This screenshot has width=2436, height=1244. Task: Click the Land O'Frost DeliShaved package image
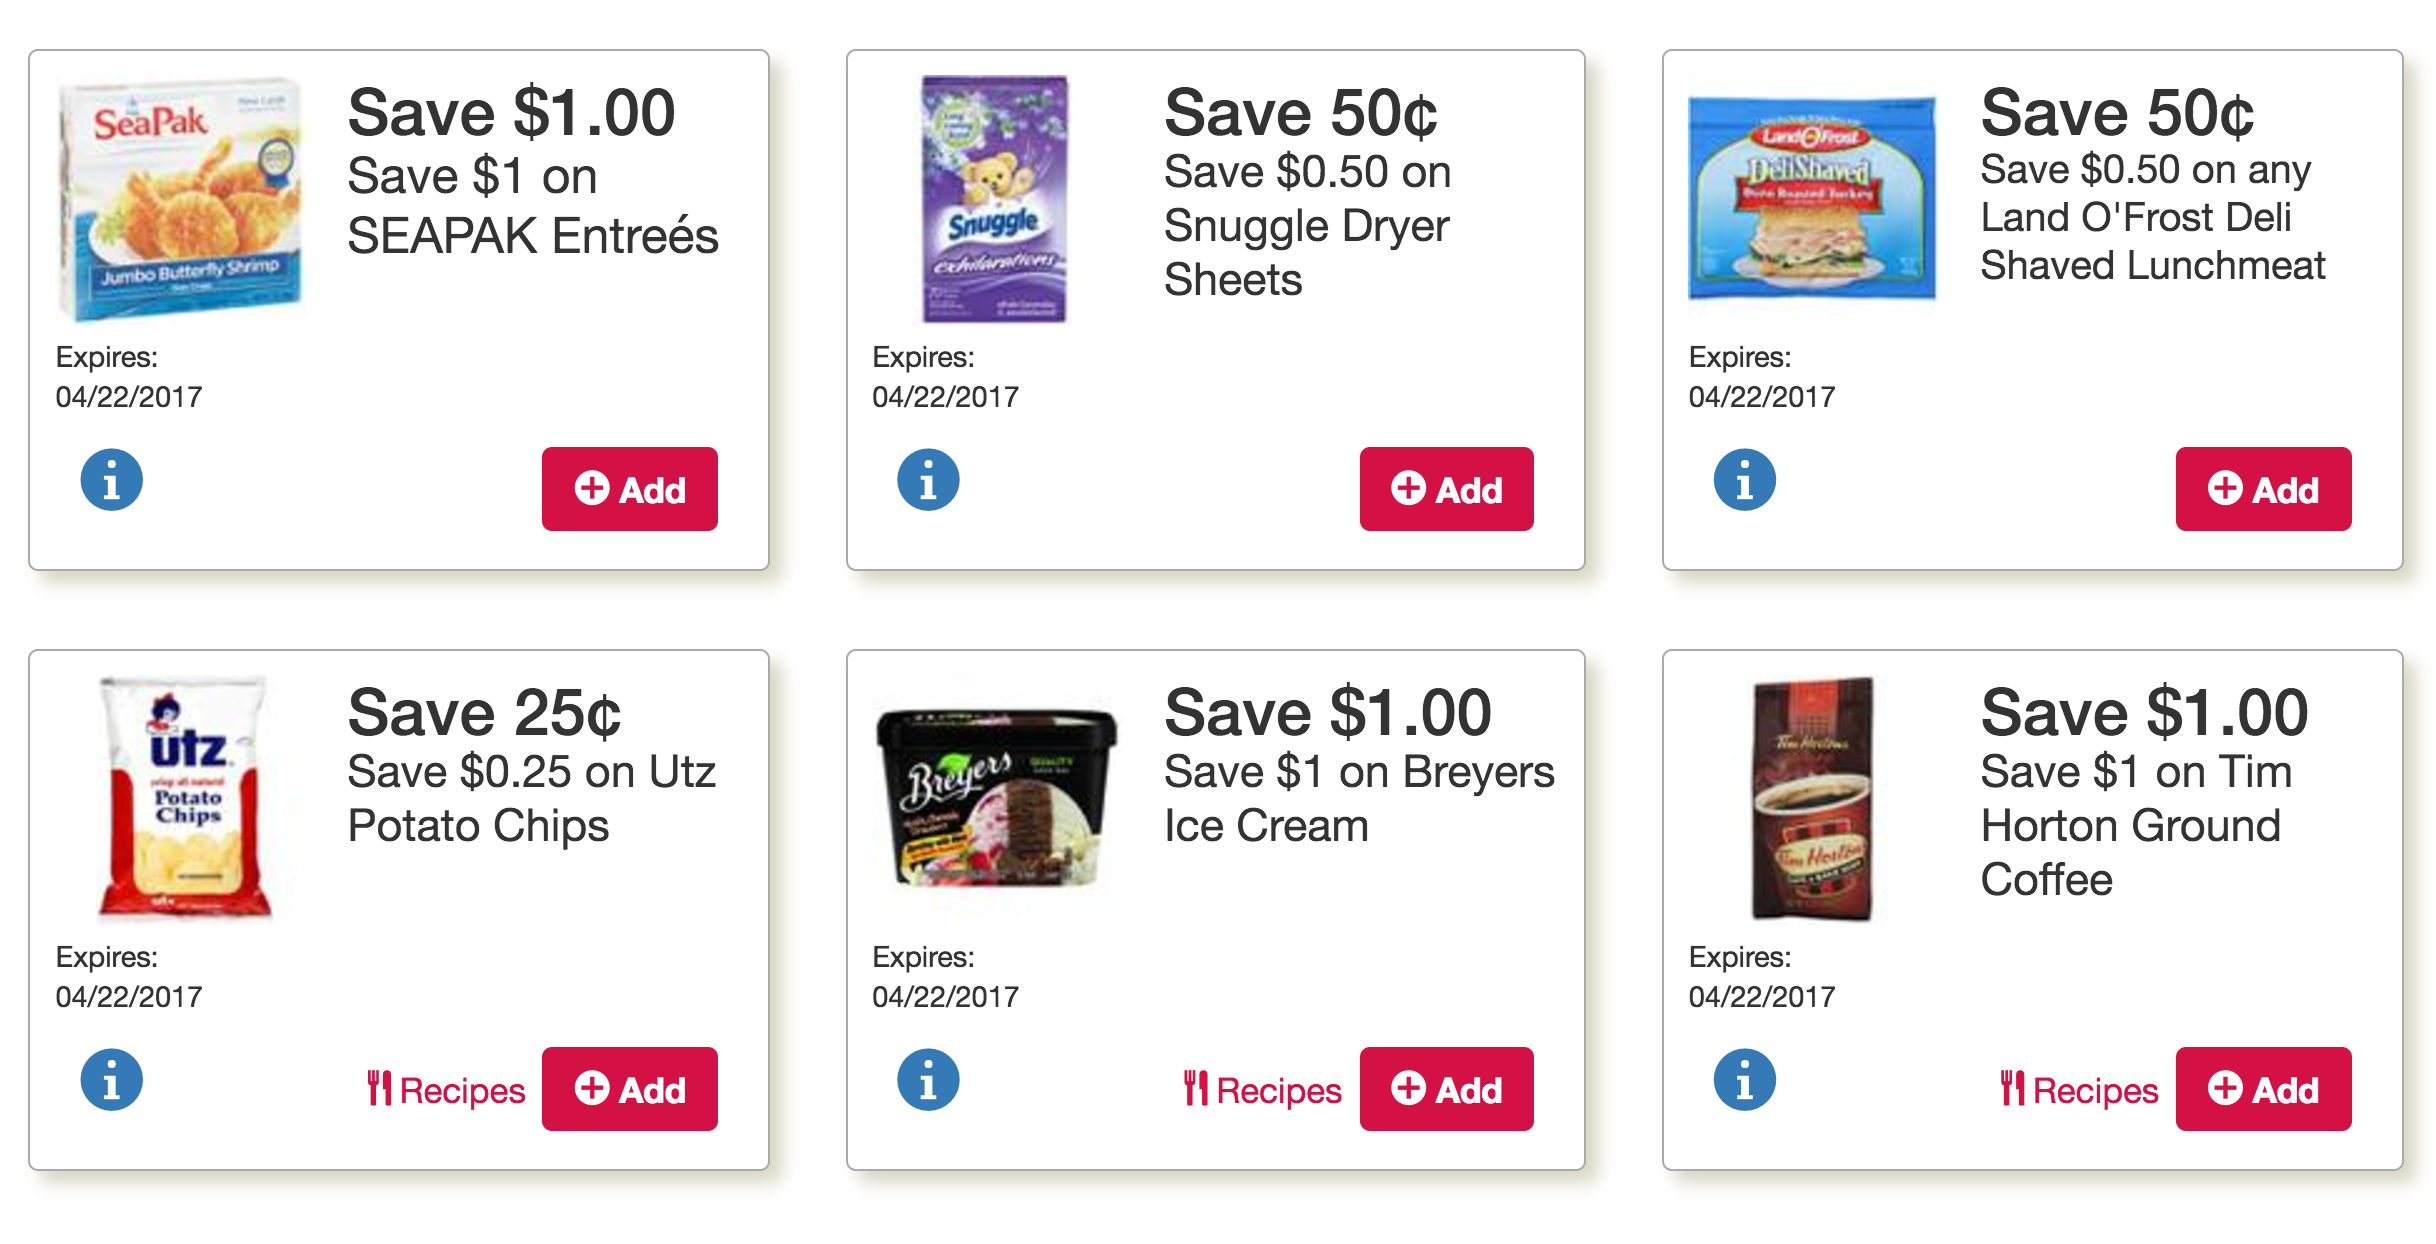coord(1812,198)
